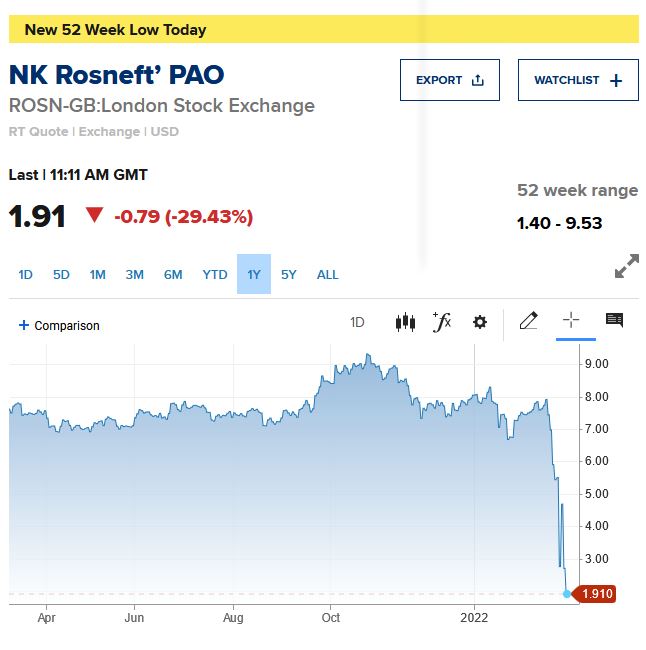Toggle the crosshair cursor tool

571,320
